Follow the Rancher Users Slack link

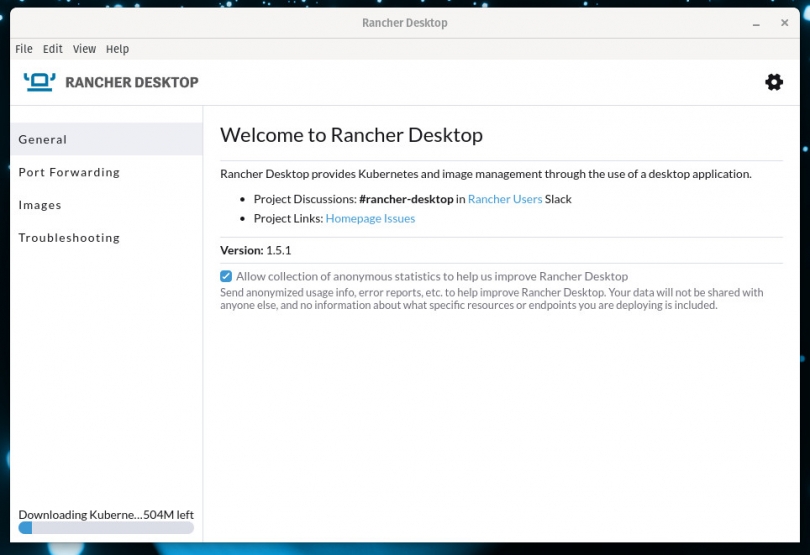pos(505,199)
